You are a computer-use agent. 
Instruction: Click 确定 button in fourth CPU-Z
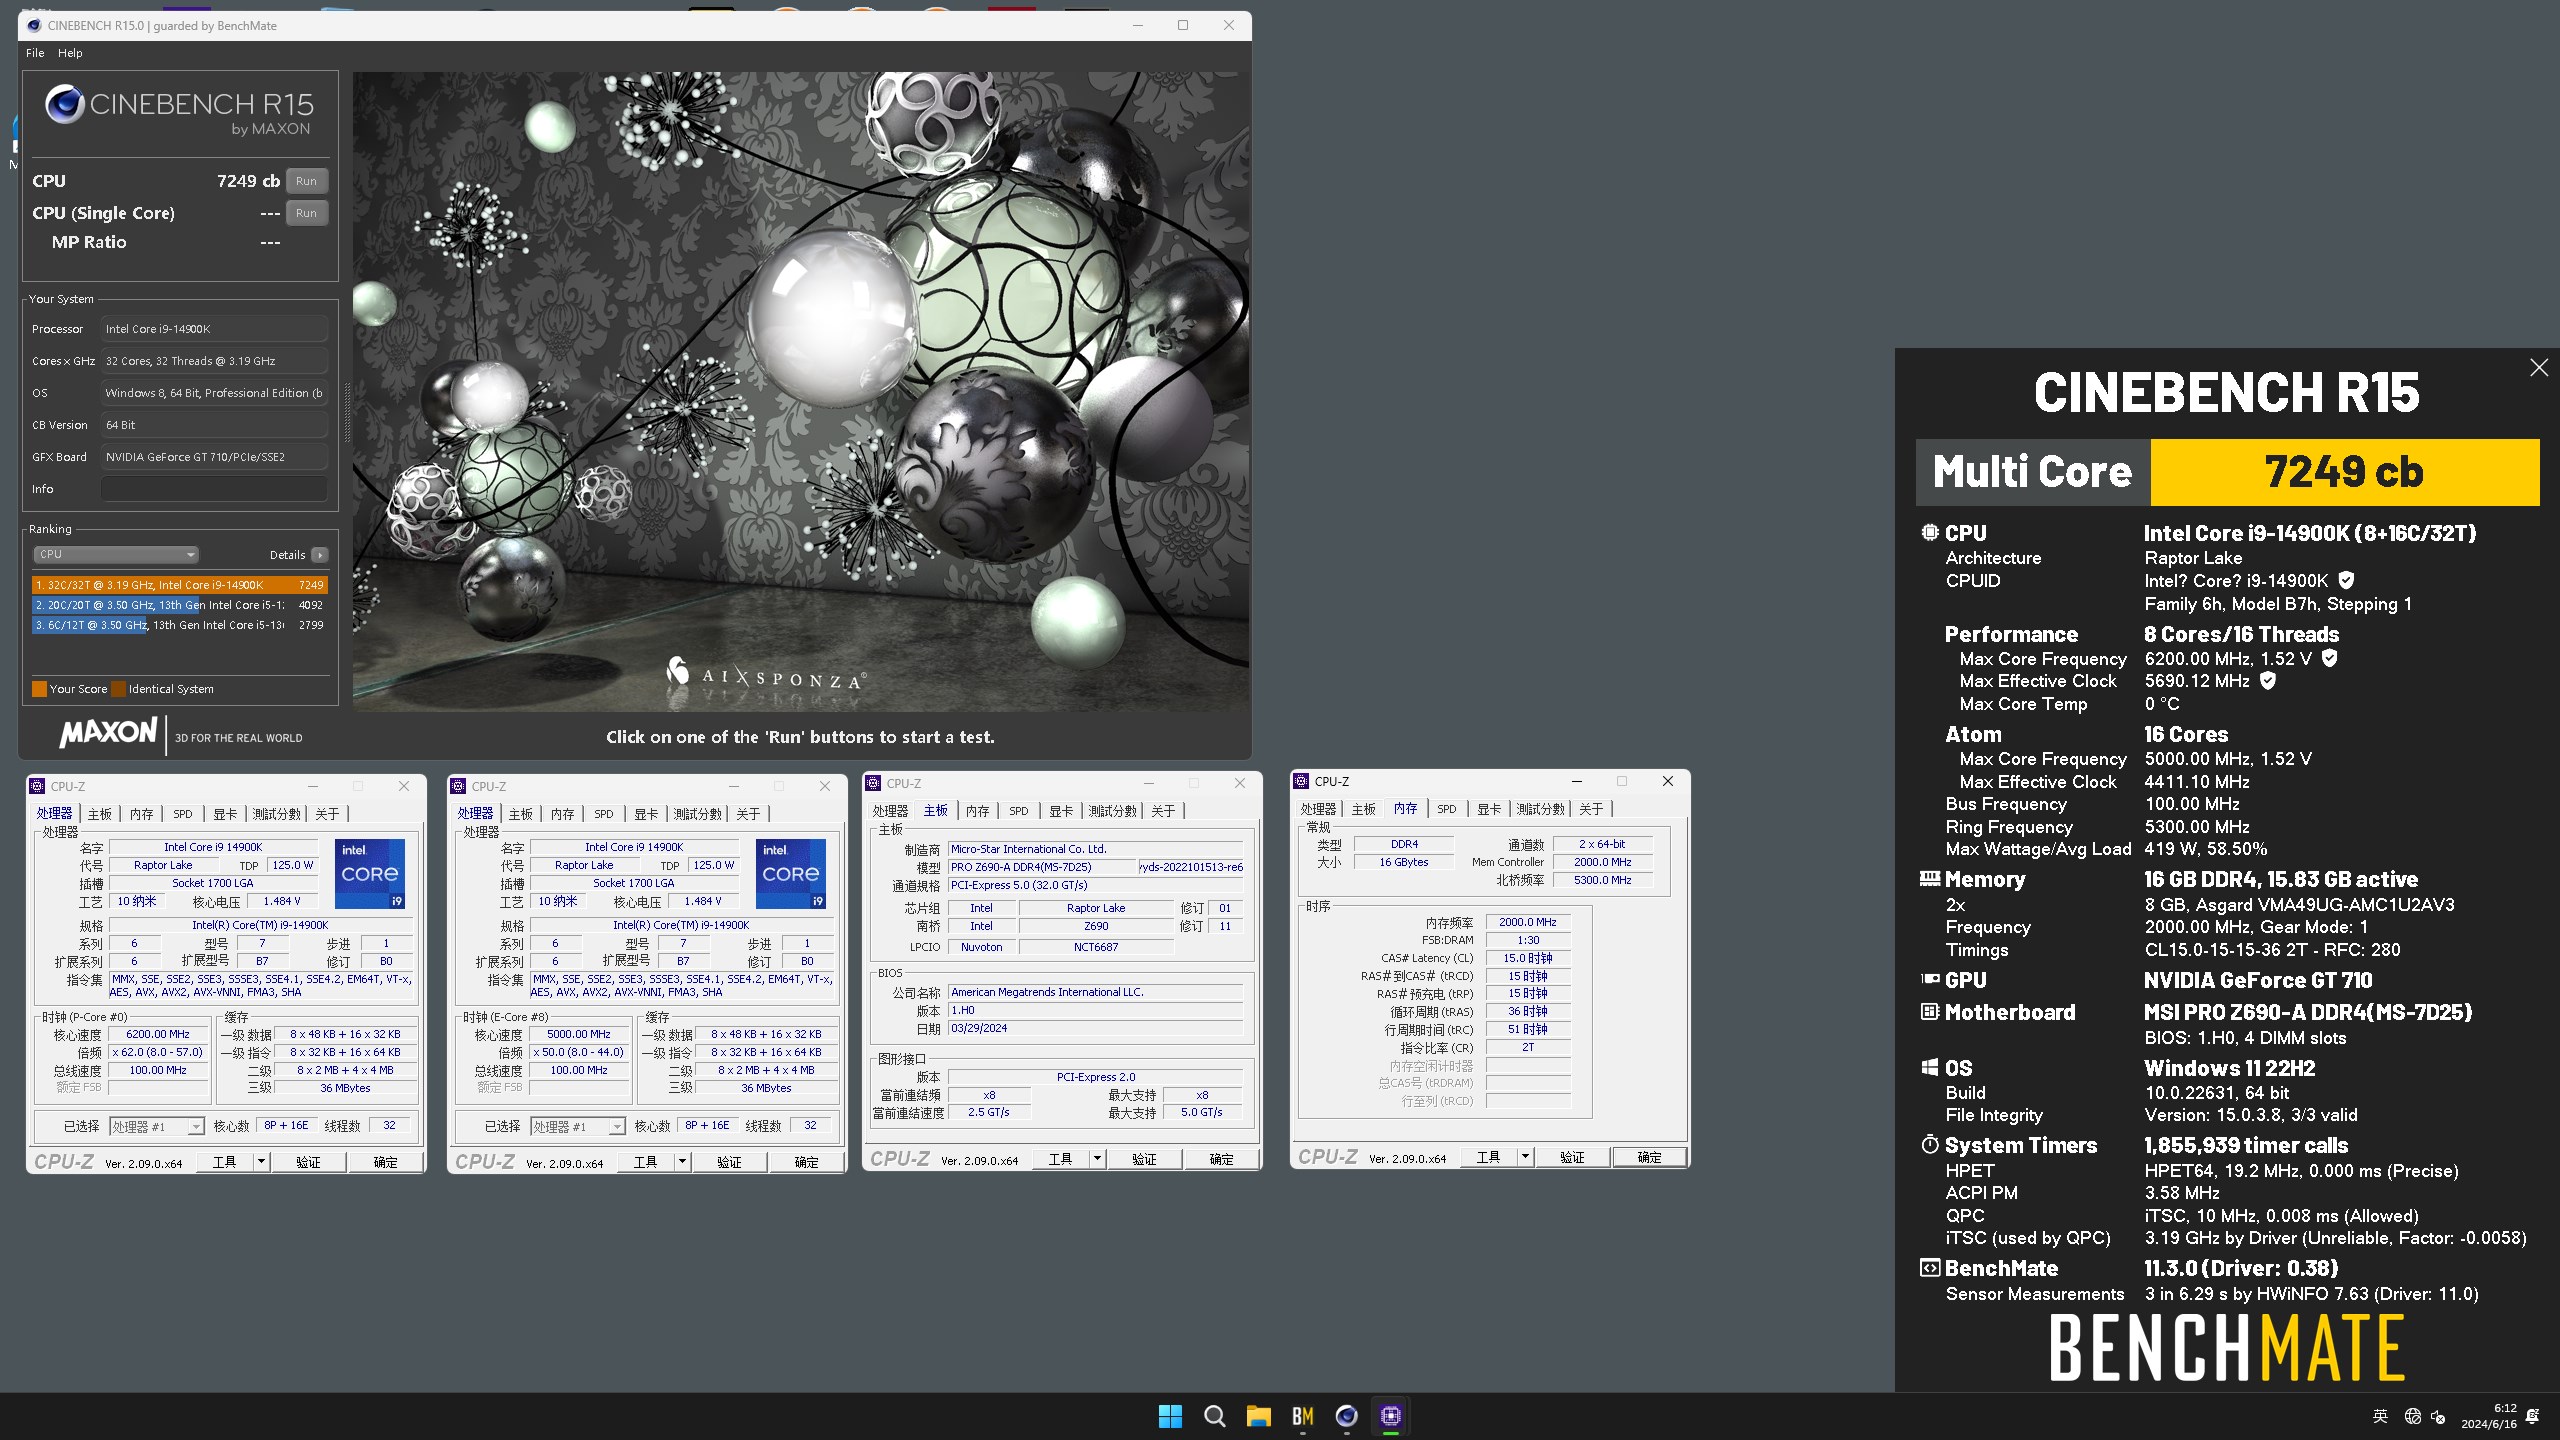click(1649, 1157)
